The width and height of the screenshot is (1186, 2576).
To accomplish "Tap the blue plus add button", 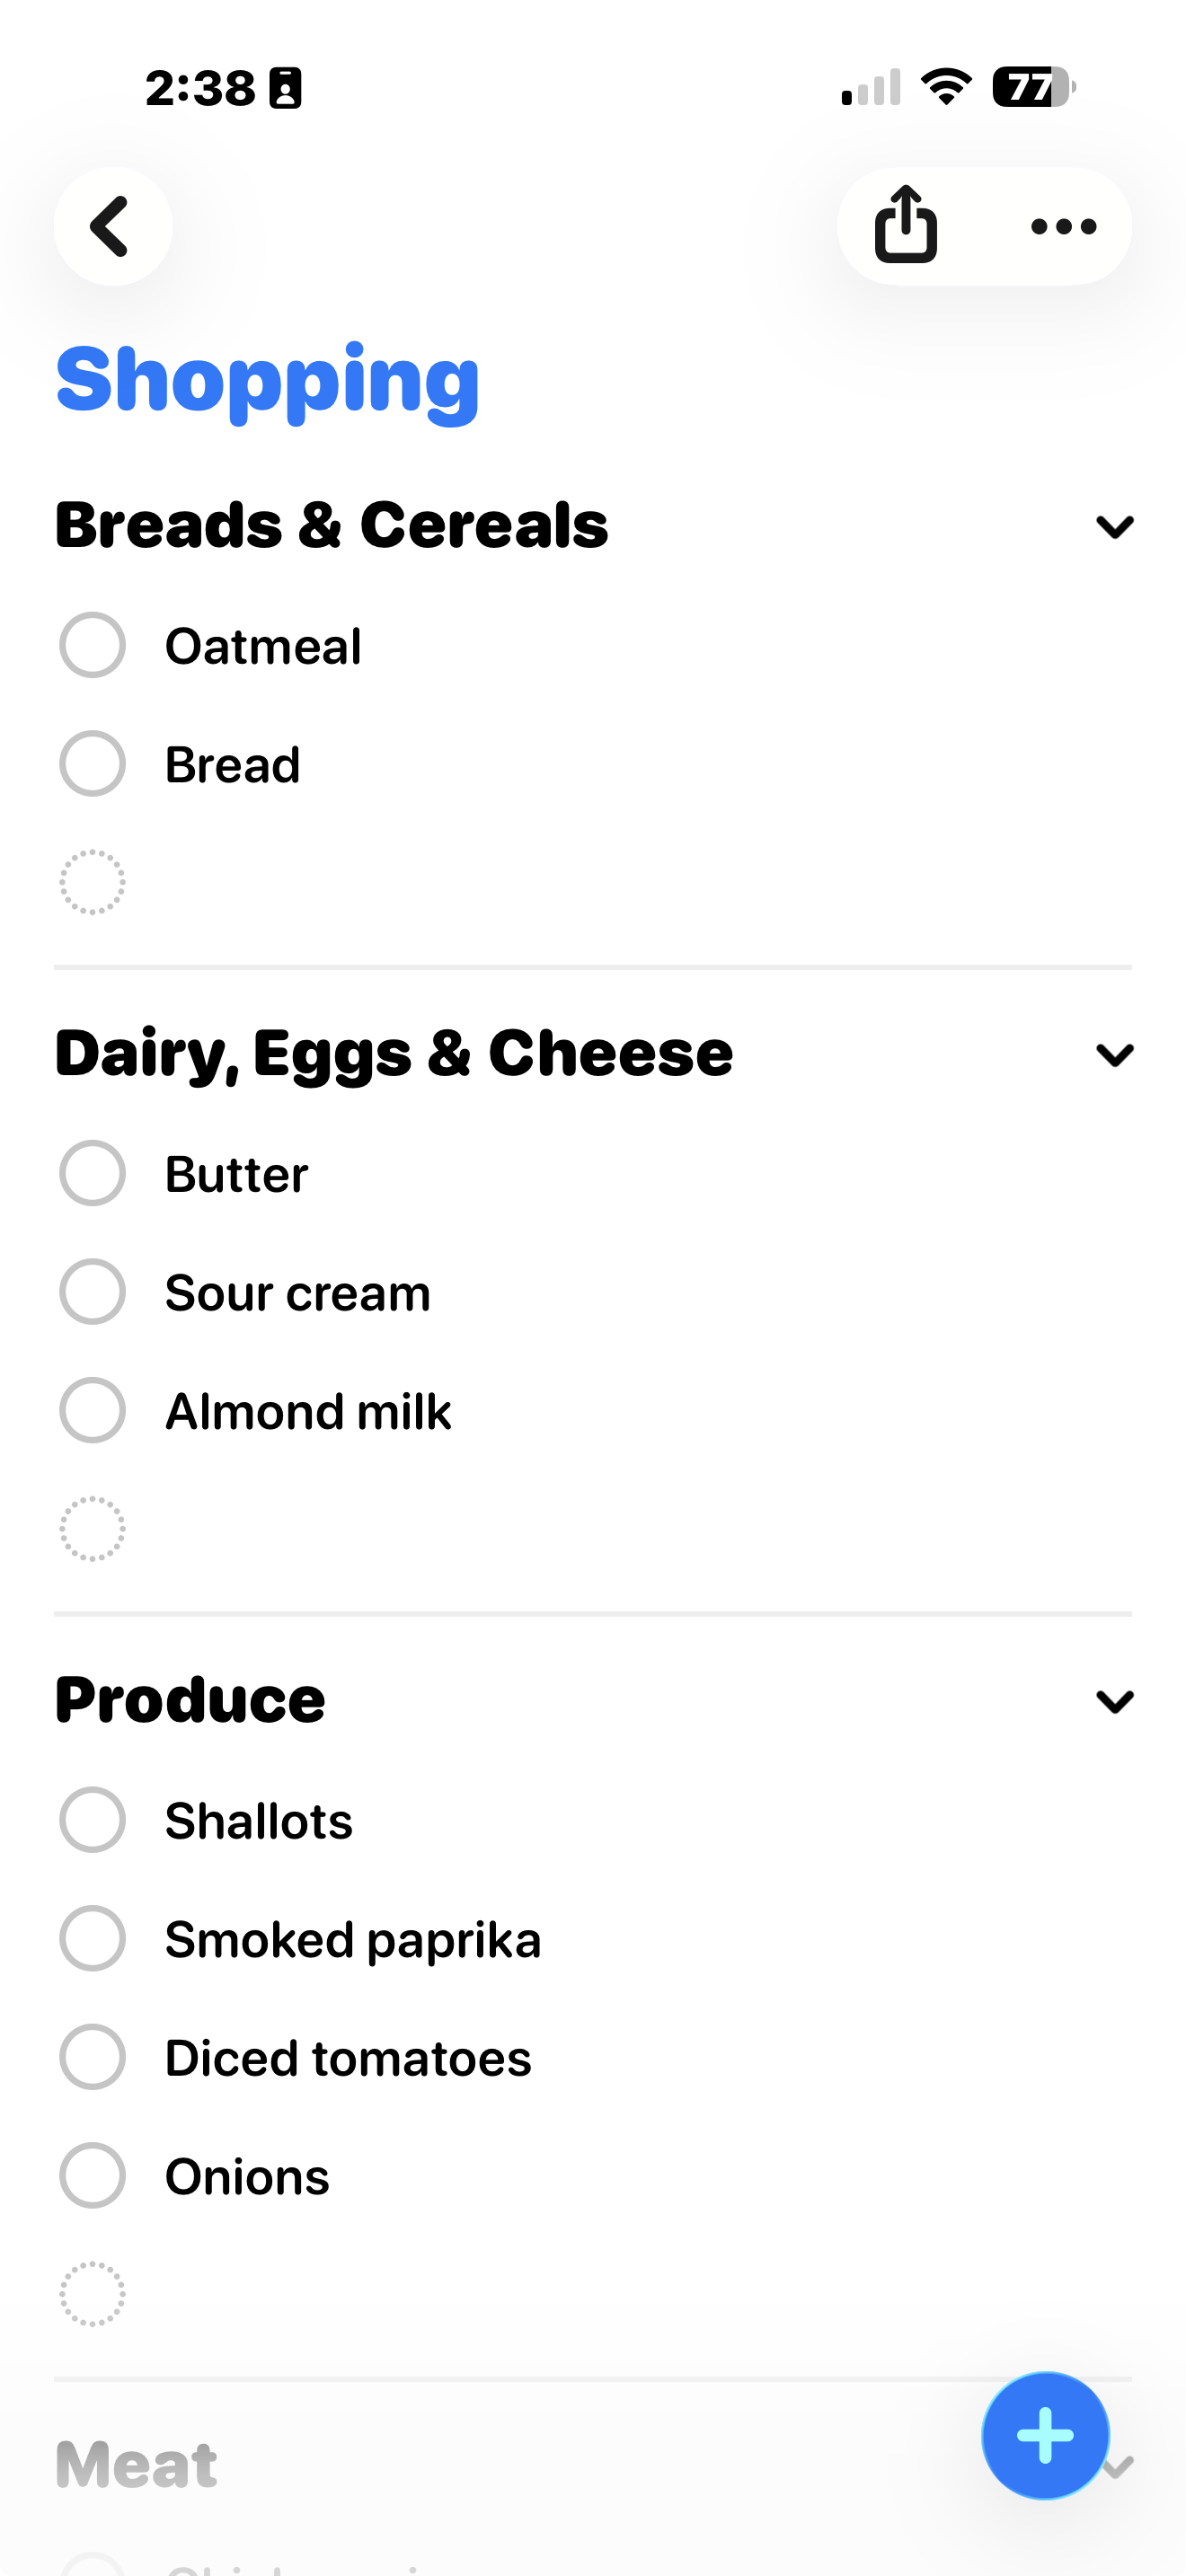I will [1045, 2435].
